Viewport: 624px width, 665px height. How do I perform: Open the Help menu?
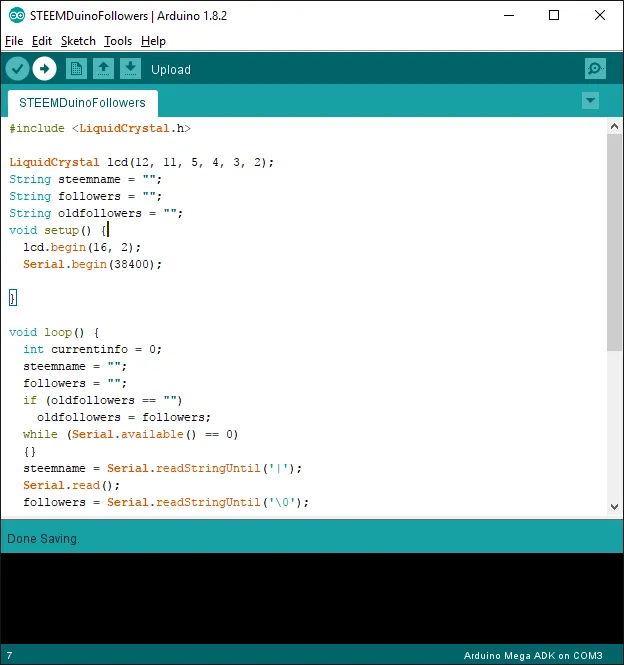pos(153,41)
